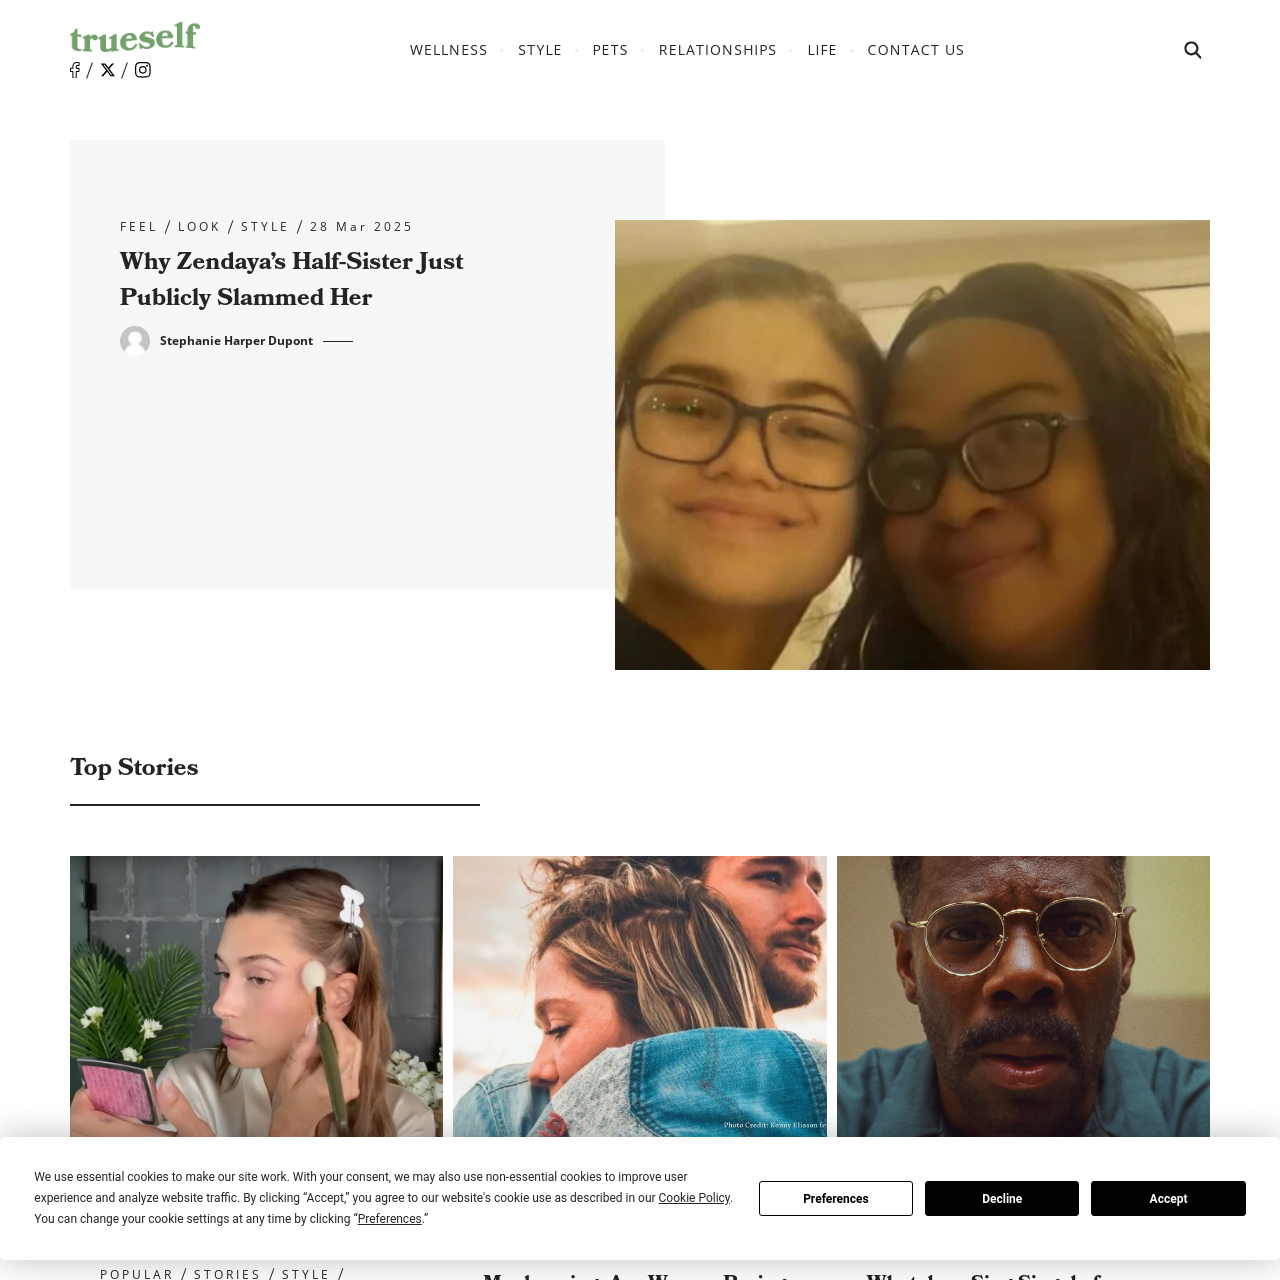The image size is (1280, 1280).
Task: Click Stephanie Harper Dupont's author avatar
Action: [x=135, y=341]
